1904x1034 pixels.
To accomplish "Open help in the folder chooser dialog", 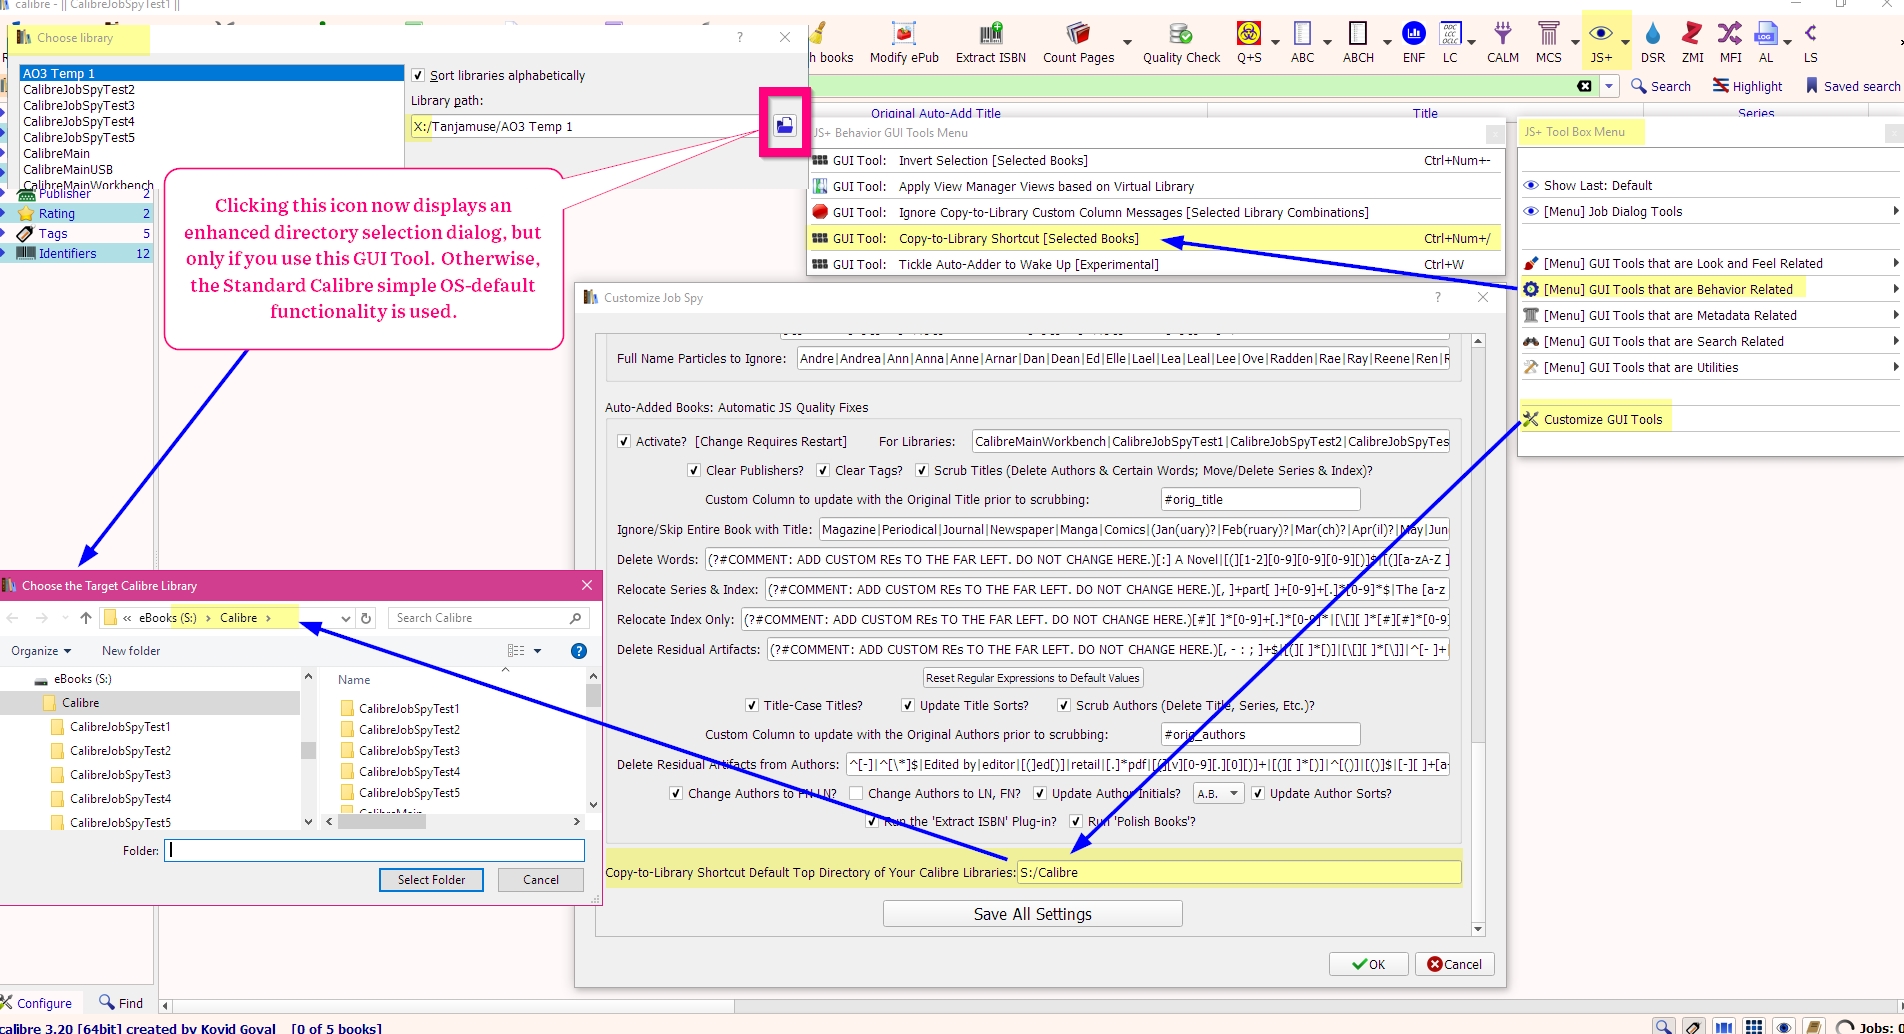I will (578, 651).
